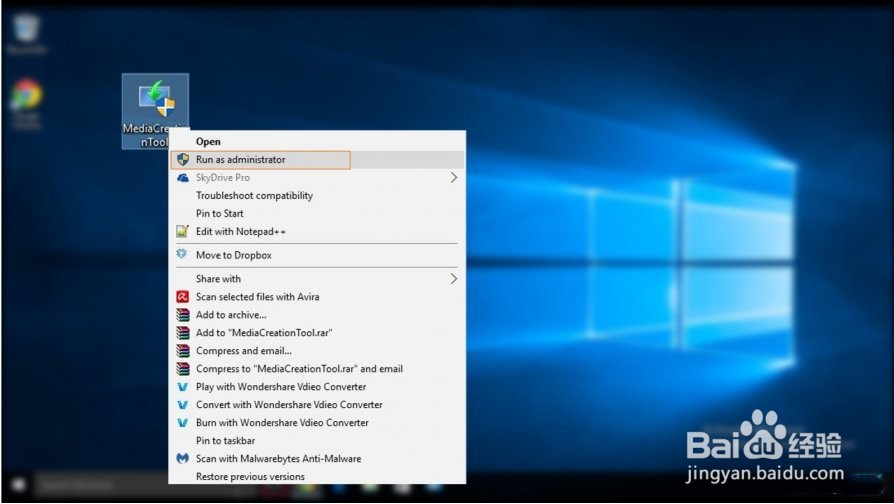The height and width of the screenshot is (504, 894).
Task: Choose Play with Wondershare Vdieo Converter
Action: (317, 387)
